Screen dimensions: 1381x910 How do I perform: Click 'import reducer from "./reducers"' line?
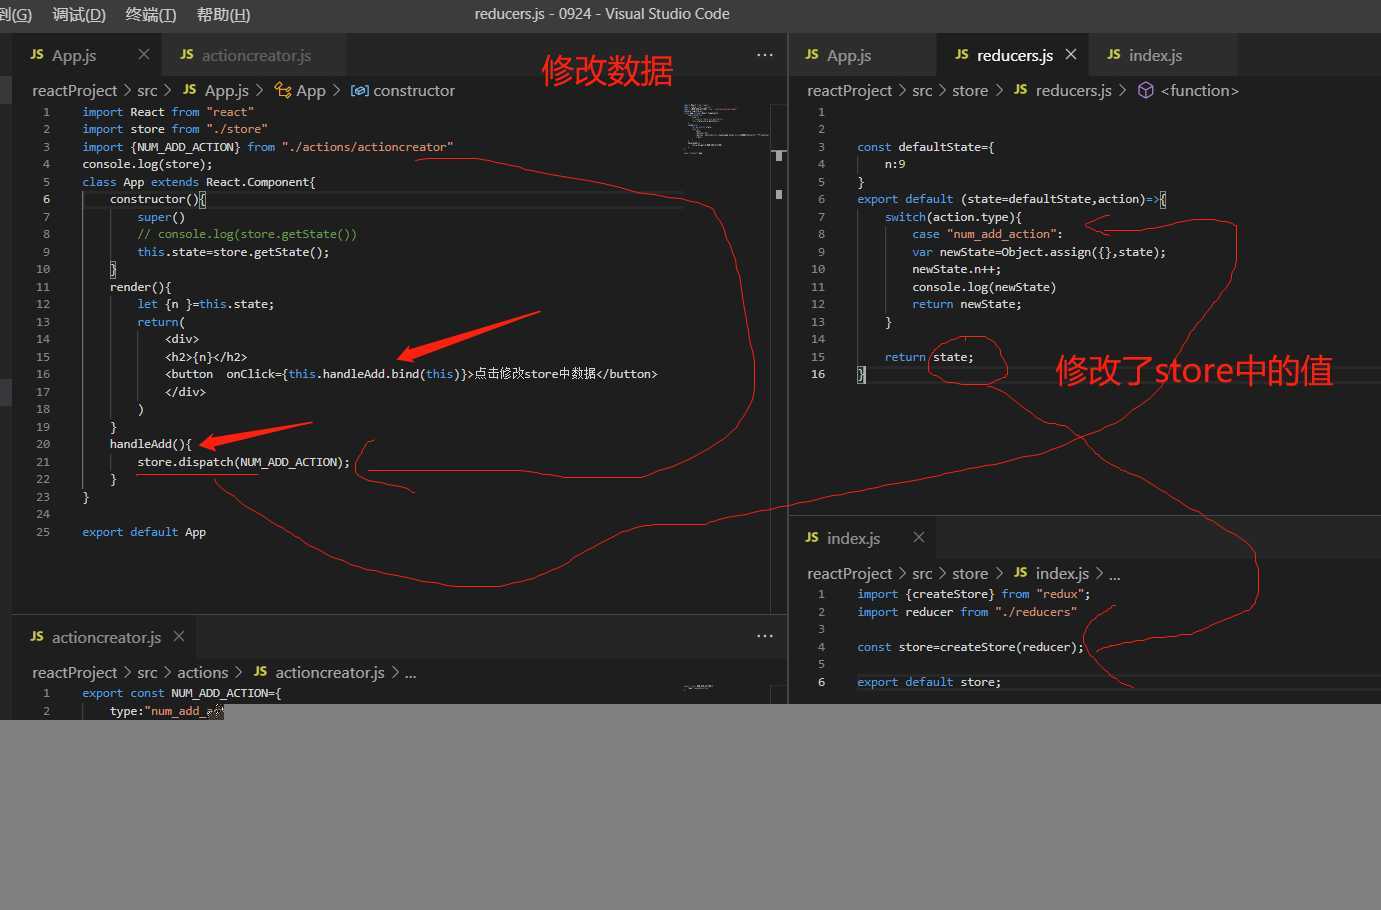tap(967, 612)
